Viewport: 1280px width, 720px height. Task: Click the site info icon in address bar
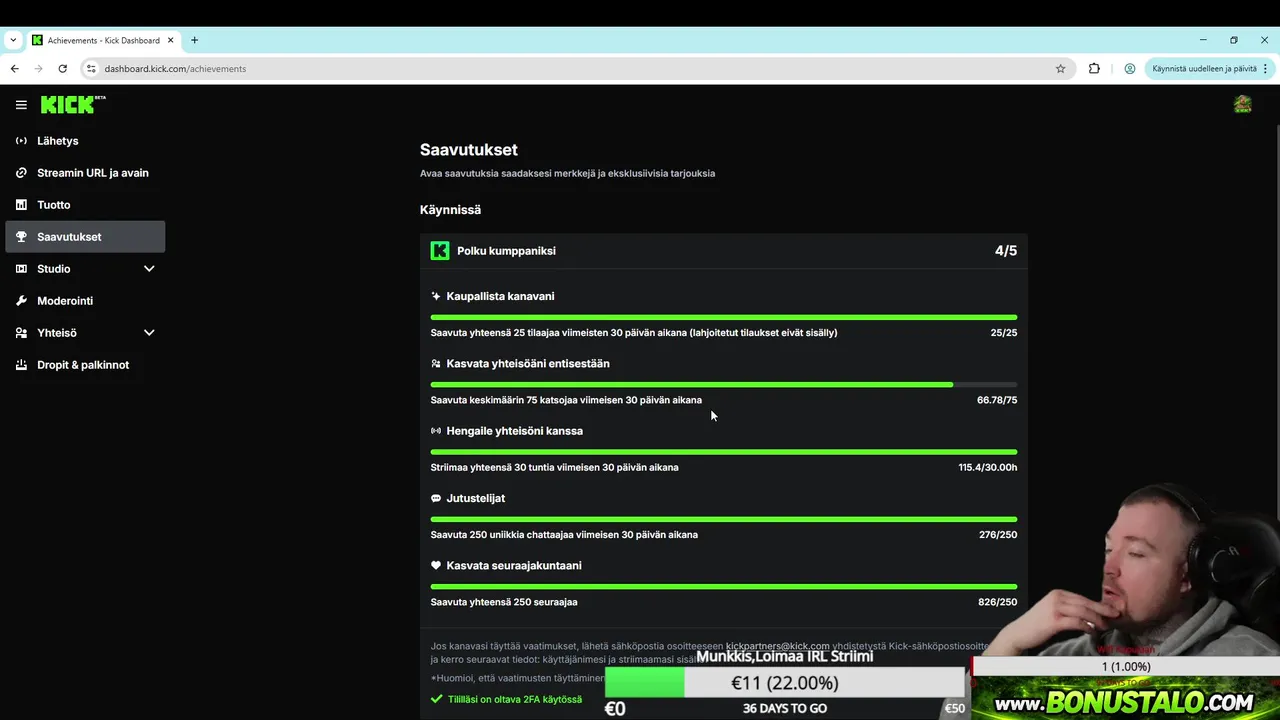coord(90,69)
